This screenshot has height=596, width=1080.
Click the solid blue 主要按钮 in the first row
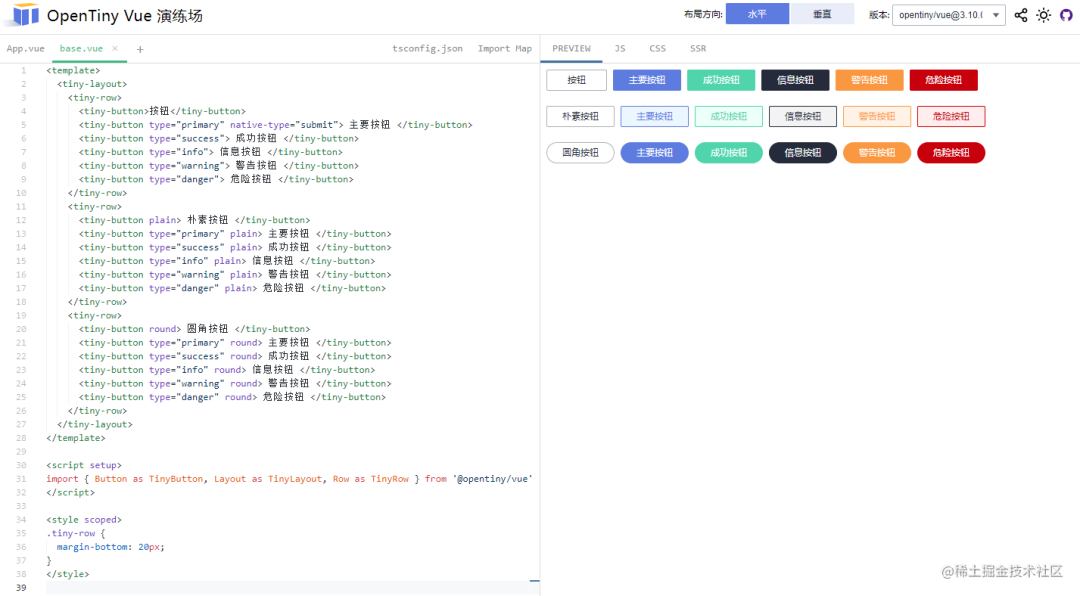[647, 80]
